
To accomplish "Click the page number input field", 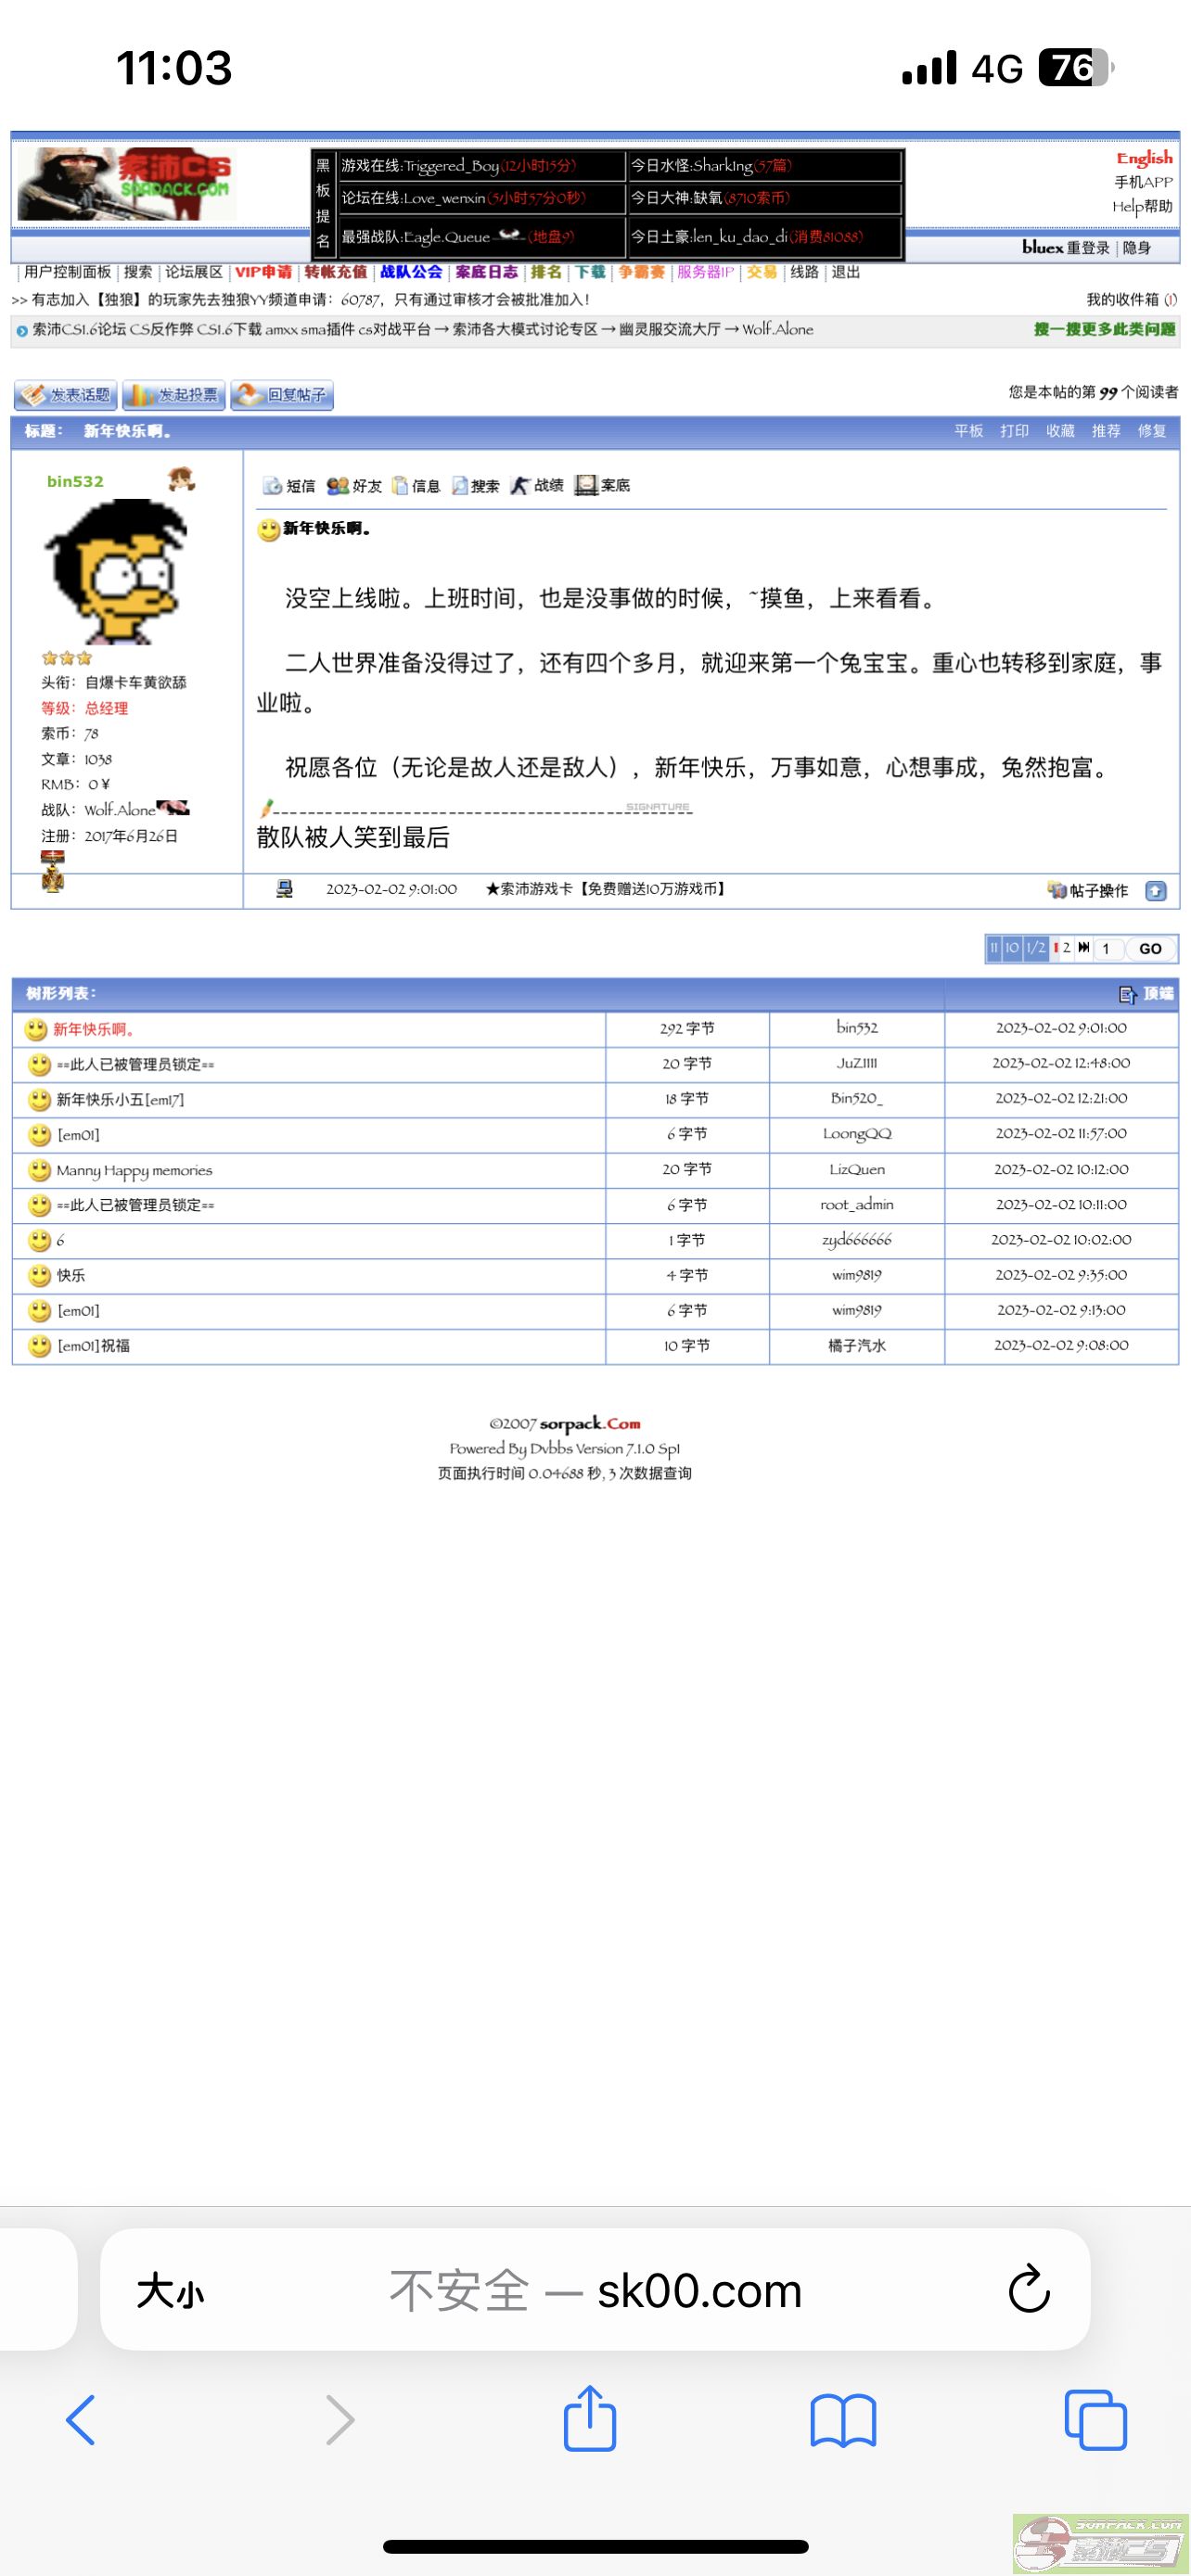I will tap(1108, 948).
